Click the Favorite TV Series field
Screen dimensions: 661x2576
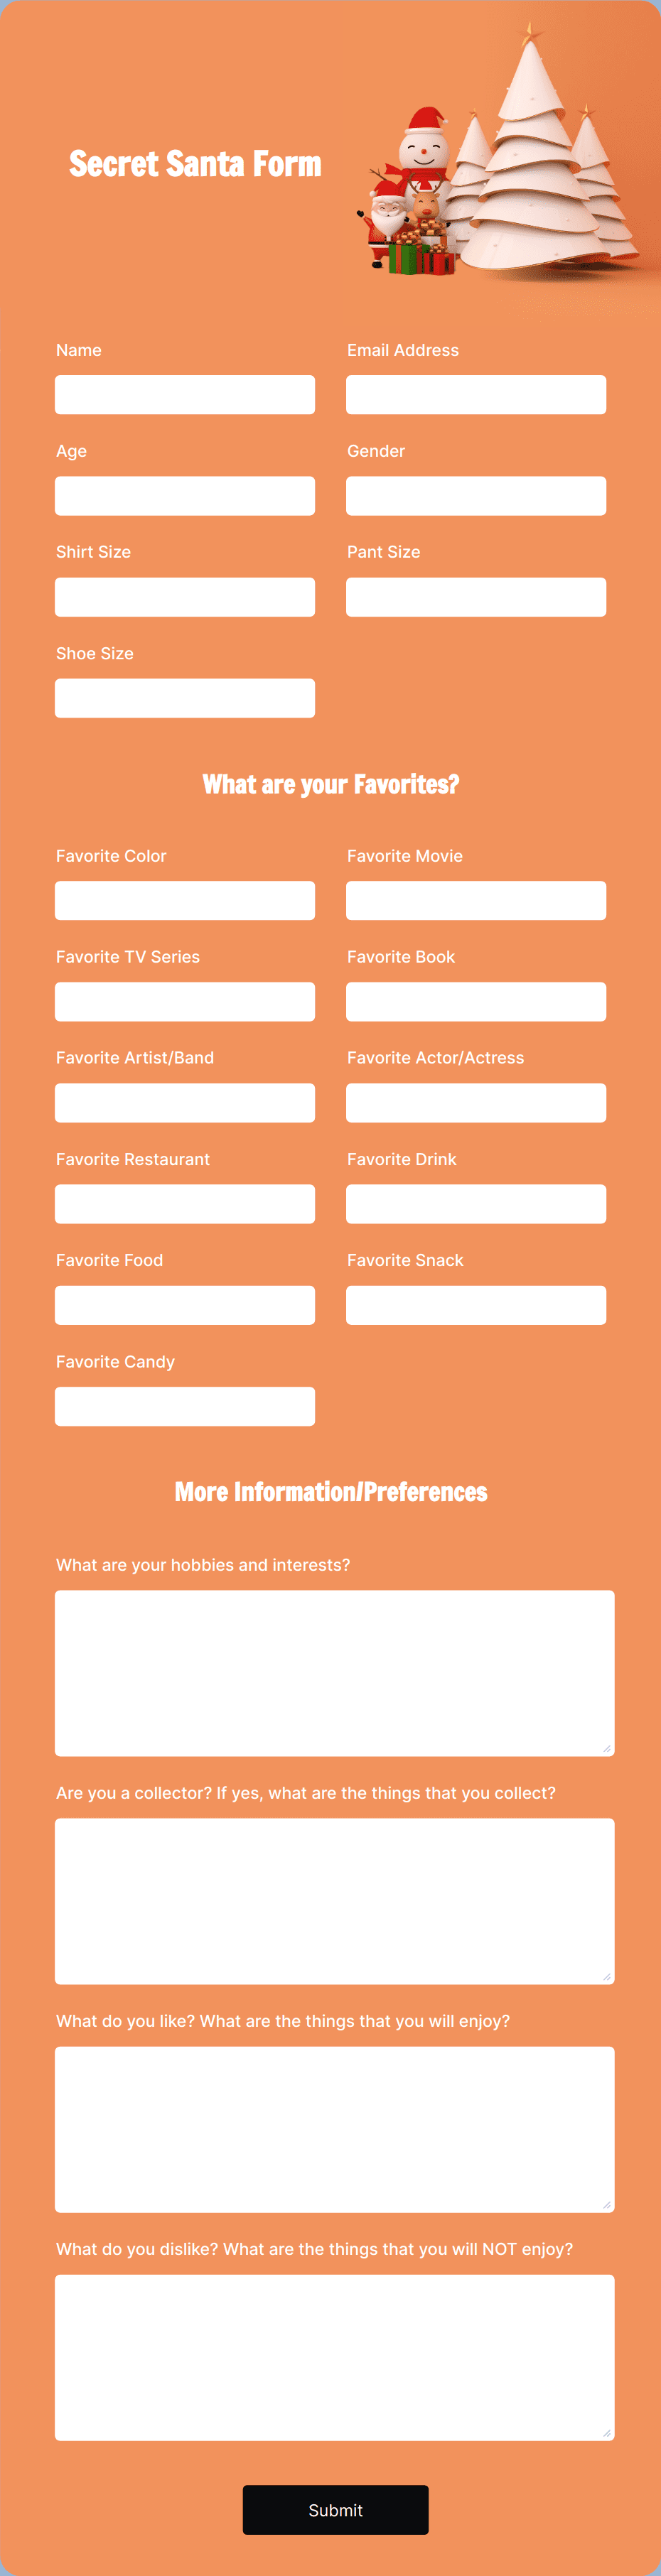[x=185, y=1002]
